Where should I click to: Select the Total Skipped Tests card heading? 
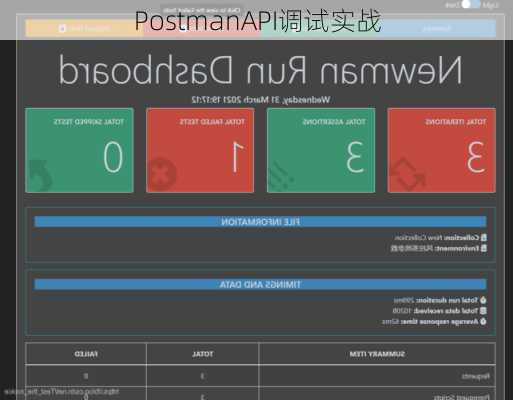click(x=89, y=122)
